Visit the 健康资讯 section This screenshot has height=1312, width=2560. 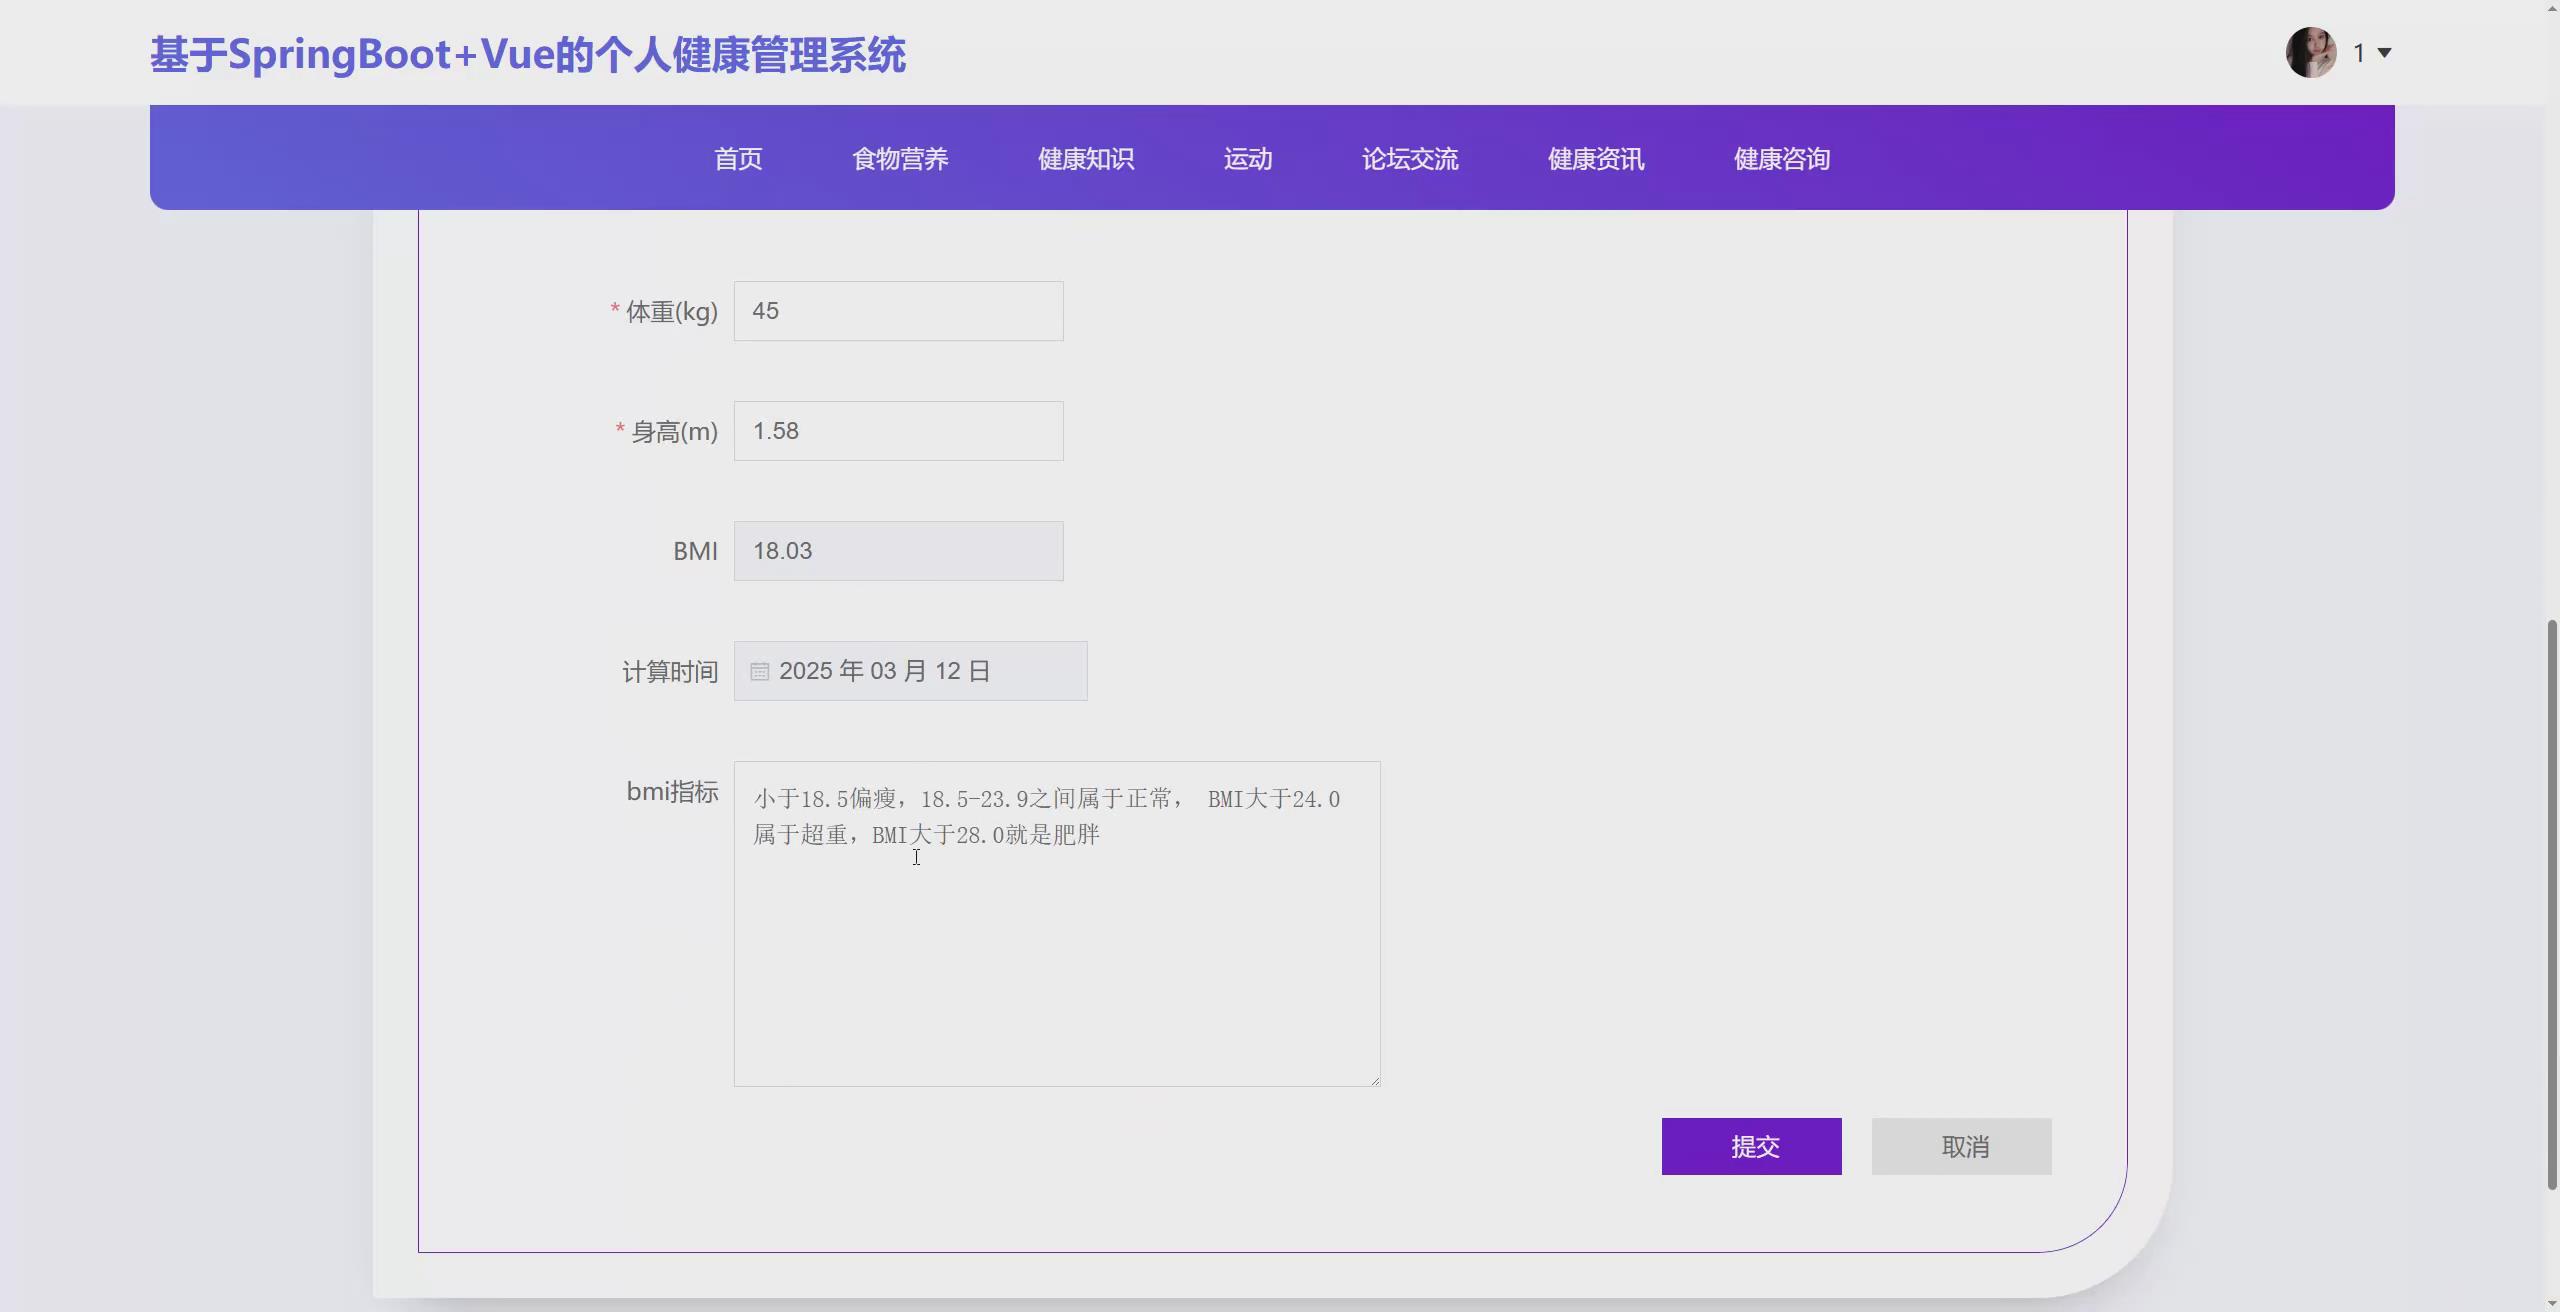1594,158
